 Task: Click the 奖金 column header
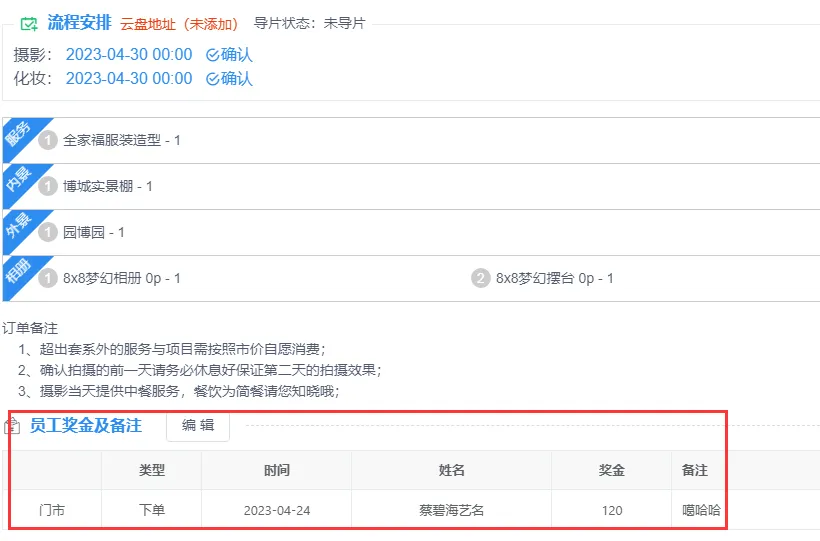pos(611,470)
